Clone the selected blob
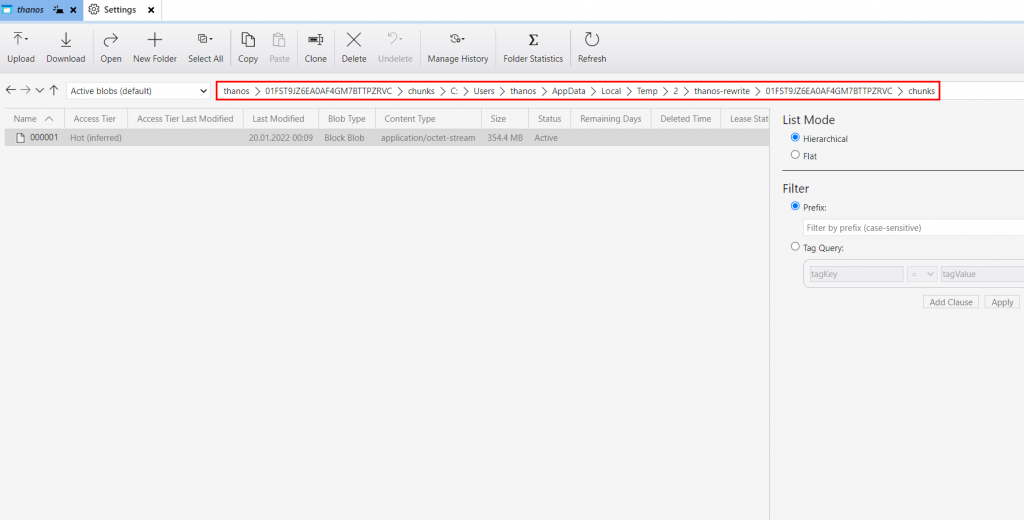Viewport: 1024px width, 520px height. point(315,48)
